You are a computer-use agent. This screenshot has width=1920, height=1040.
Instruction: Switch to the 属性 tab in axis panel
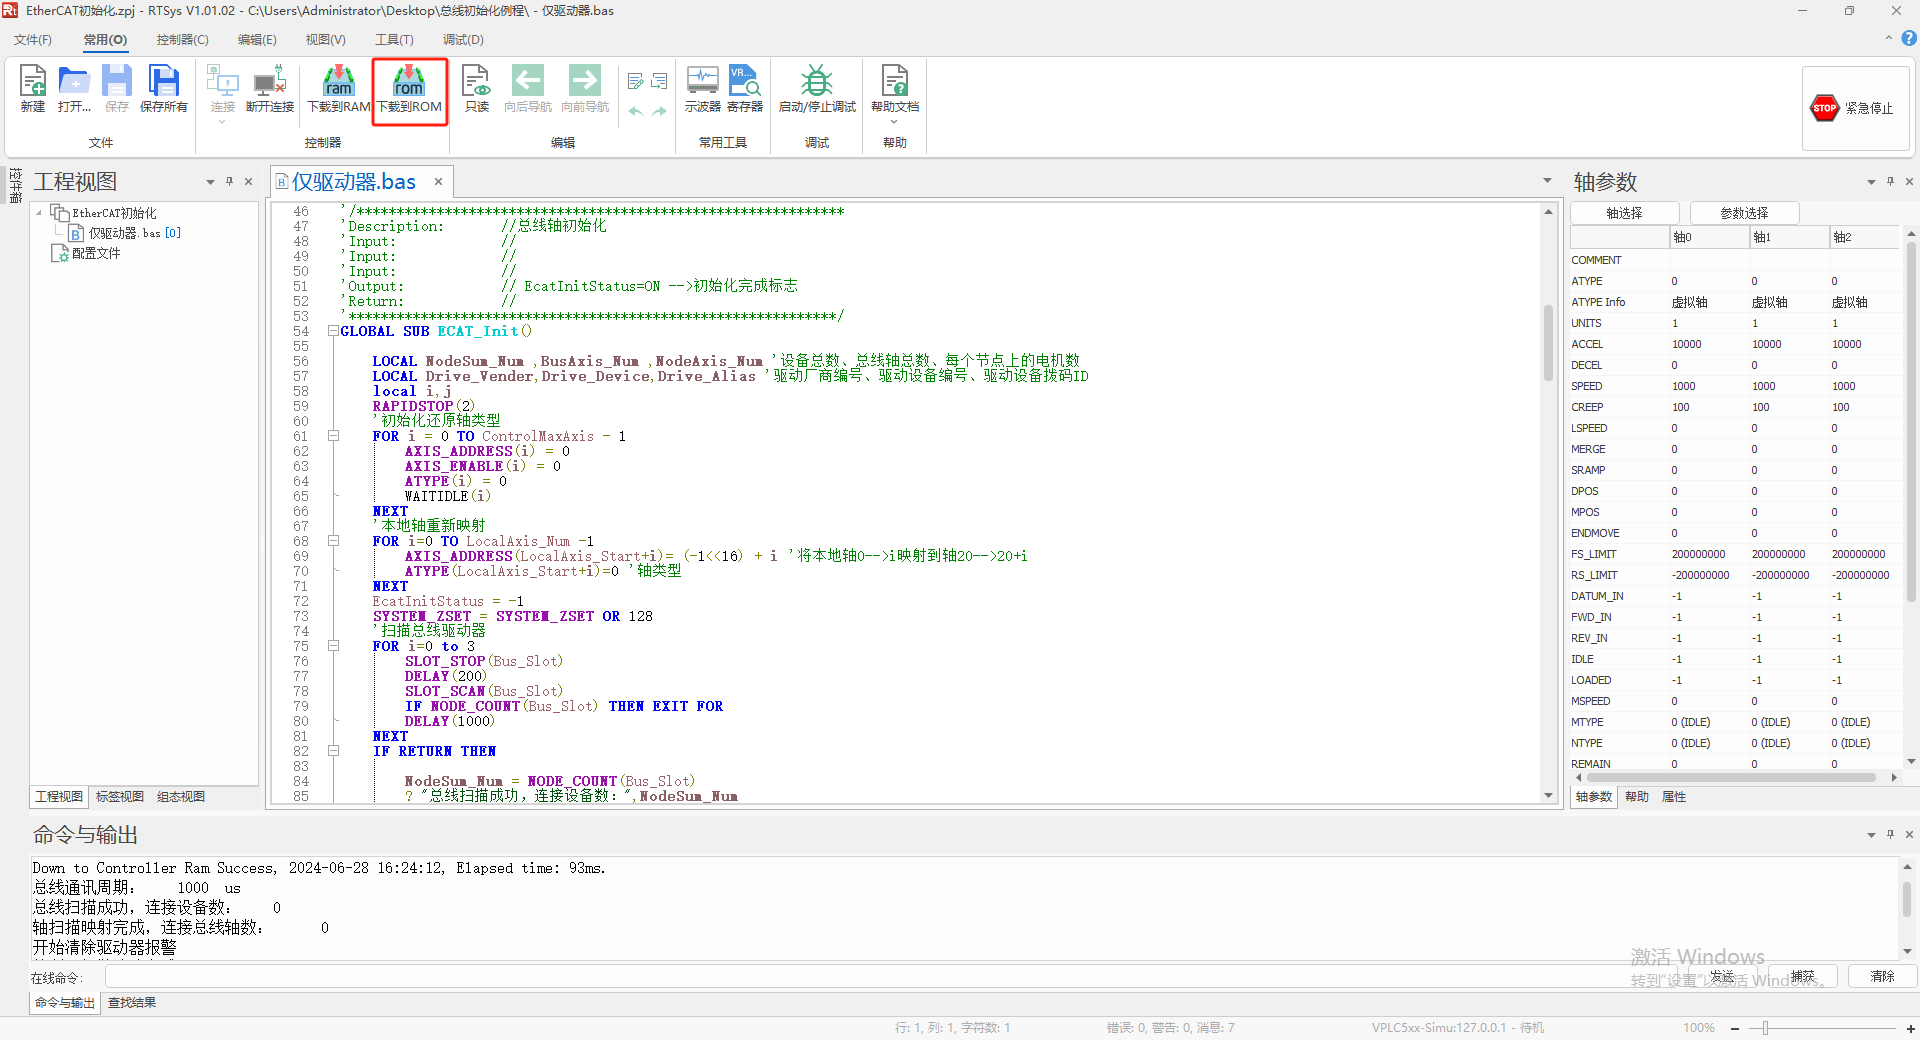(x=1674, y=797)
